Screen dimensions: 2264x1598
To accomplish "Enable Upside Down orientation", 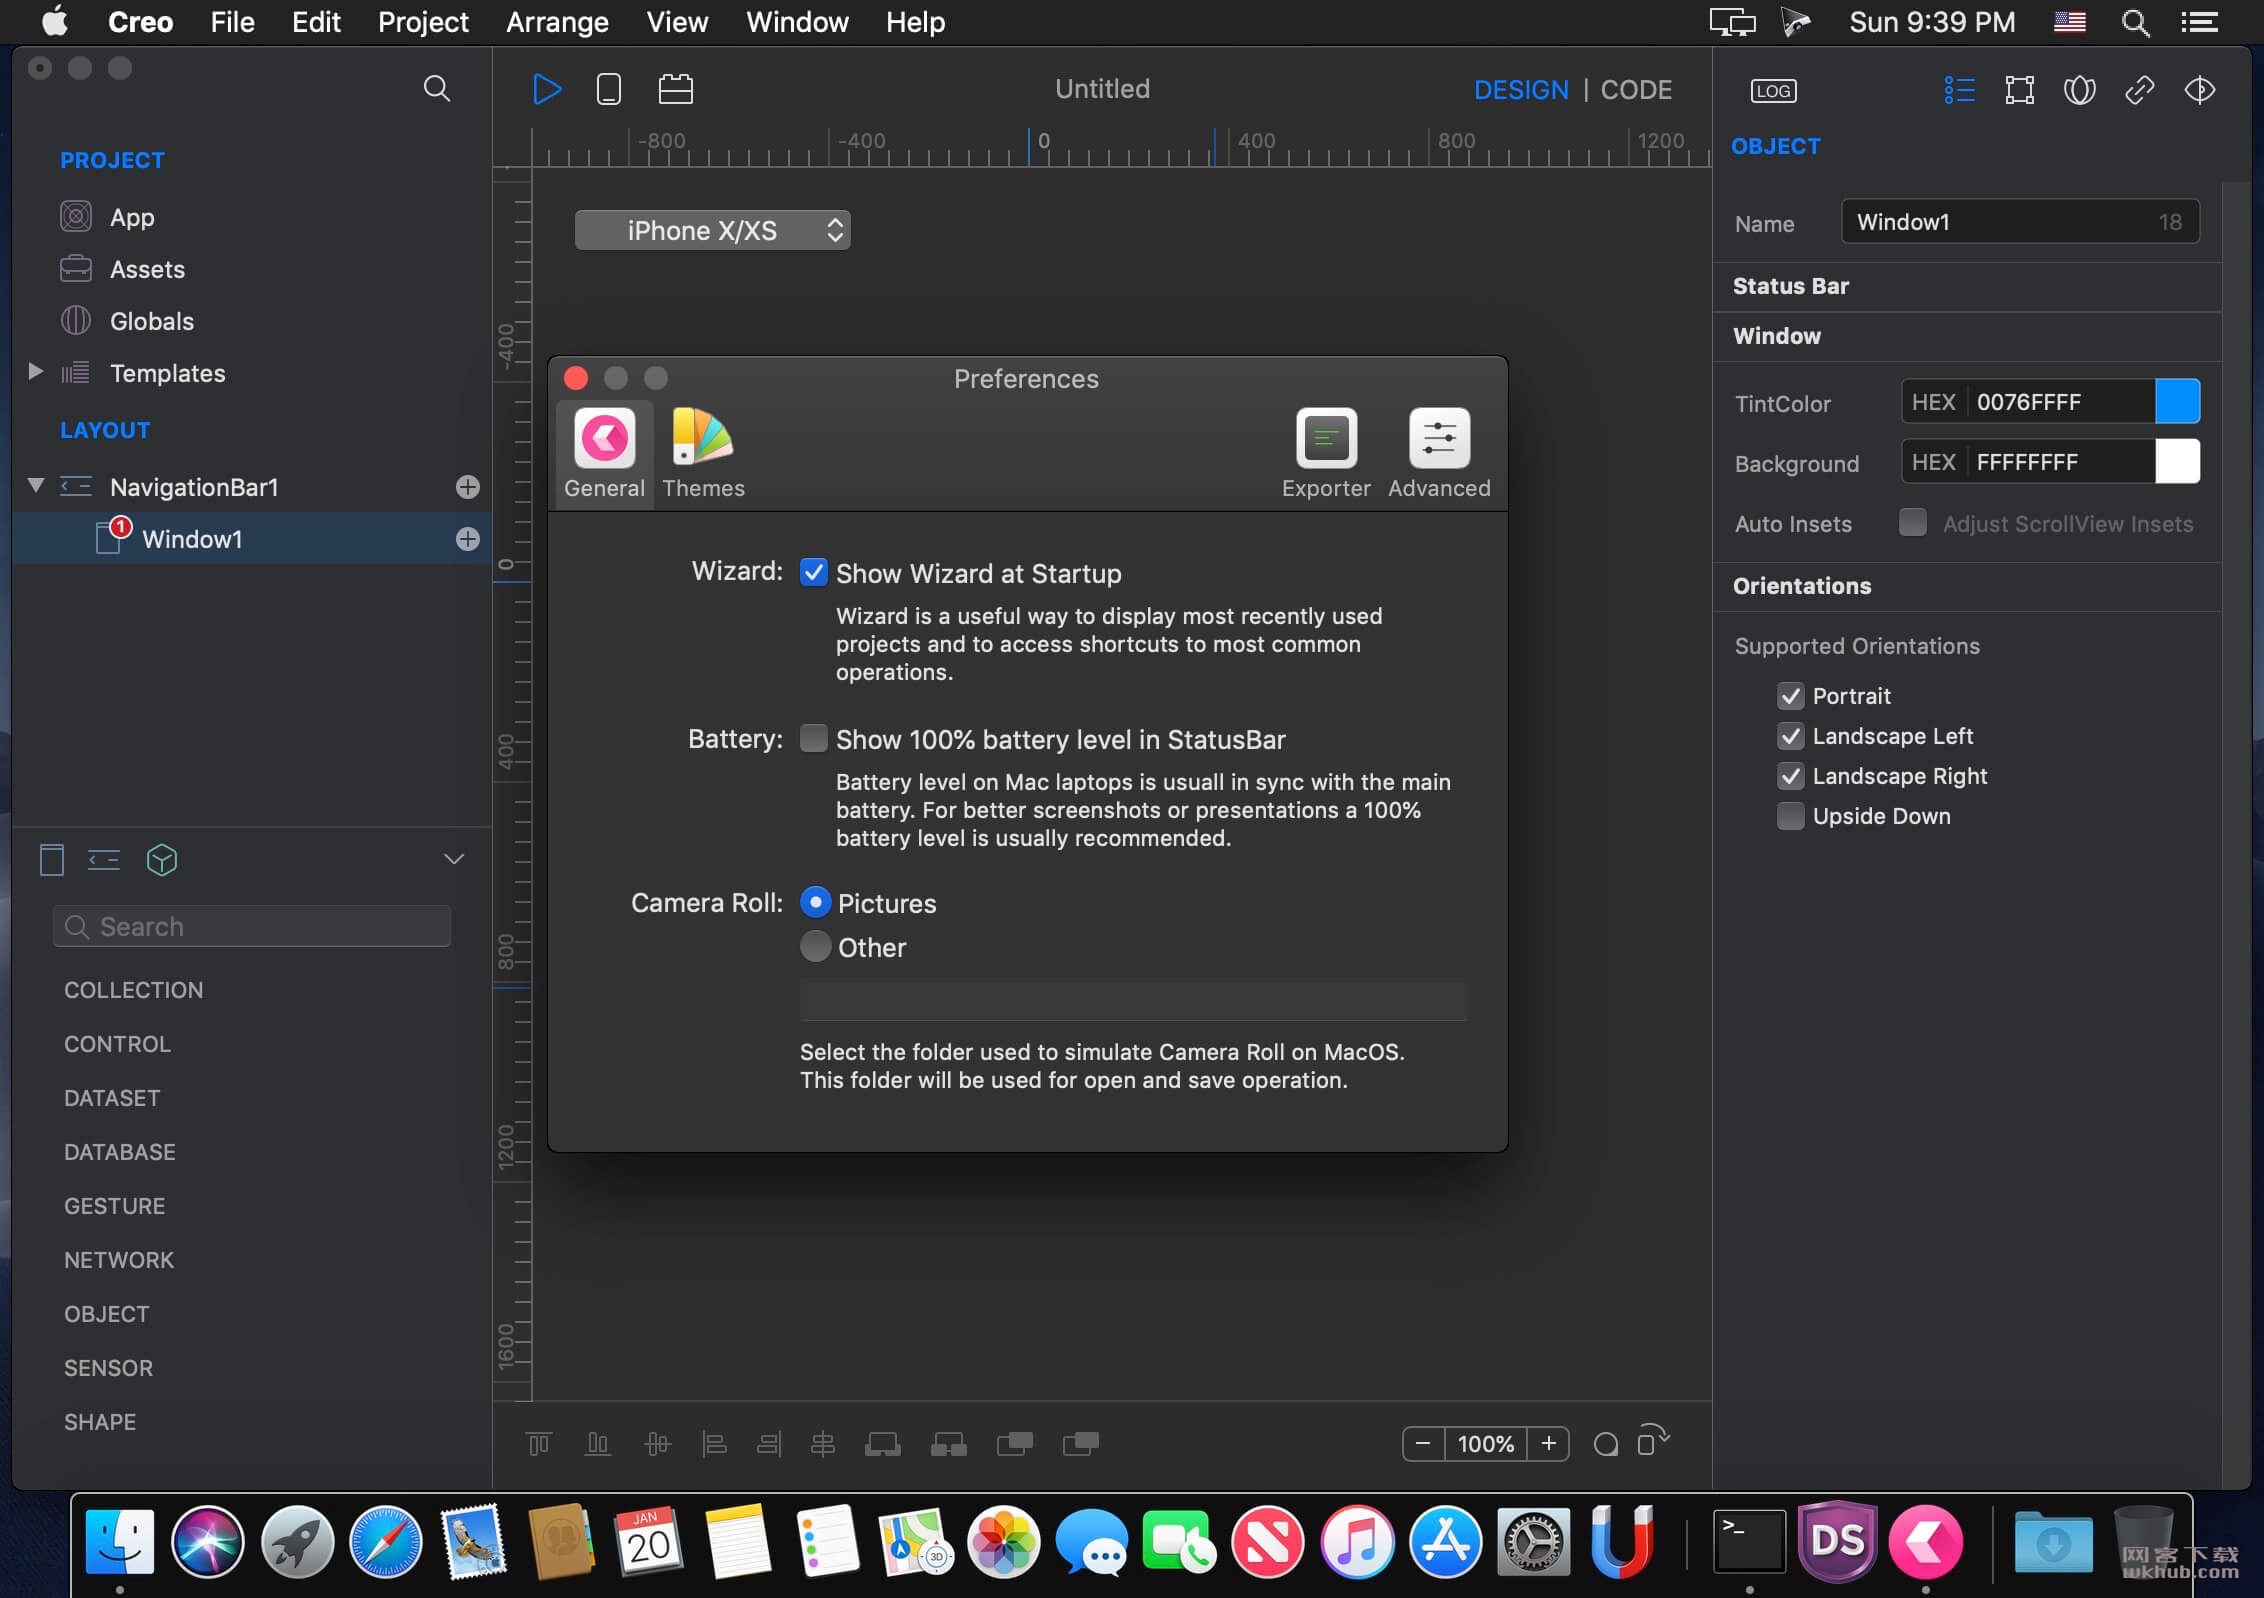I will (1790, 815).
